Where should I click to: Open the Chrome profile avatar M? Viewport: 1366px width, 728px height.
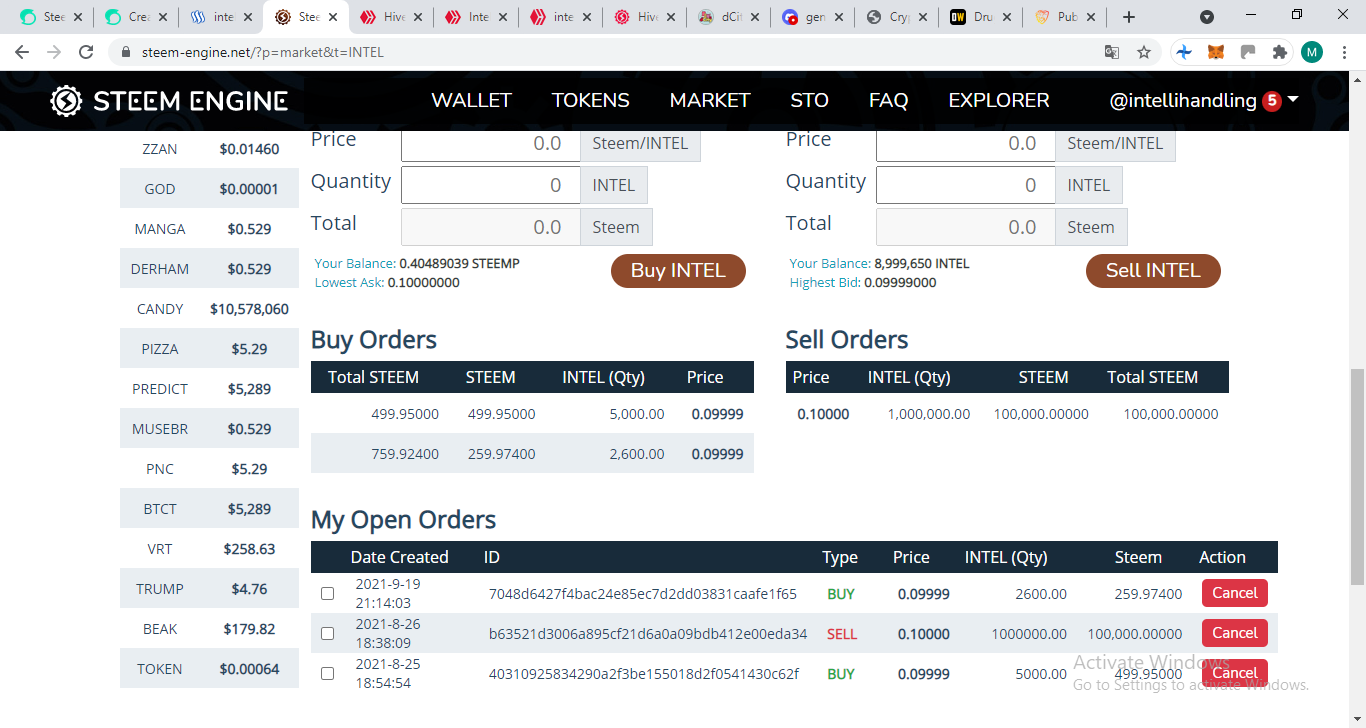tap(1312, 52)
